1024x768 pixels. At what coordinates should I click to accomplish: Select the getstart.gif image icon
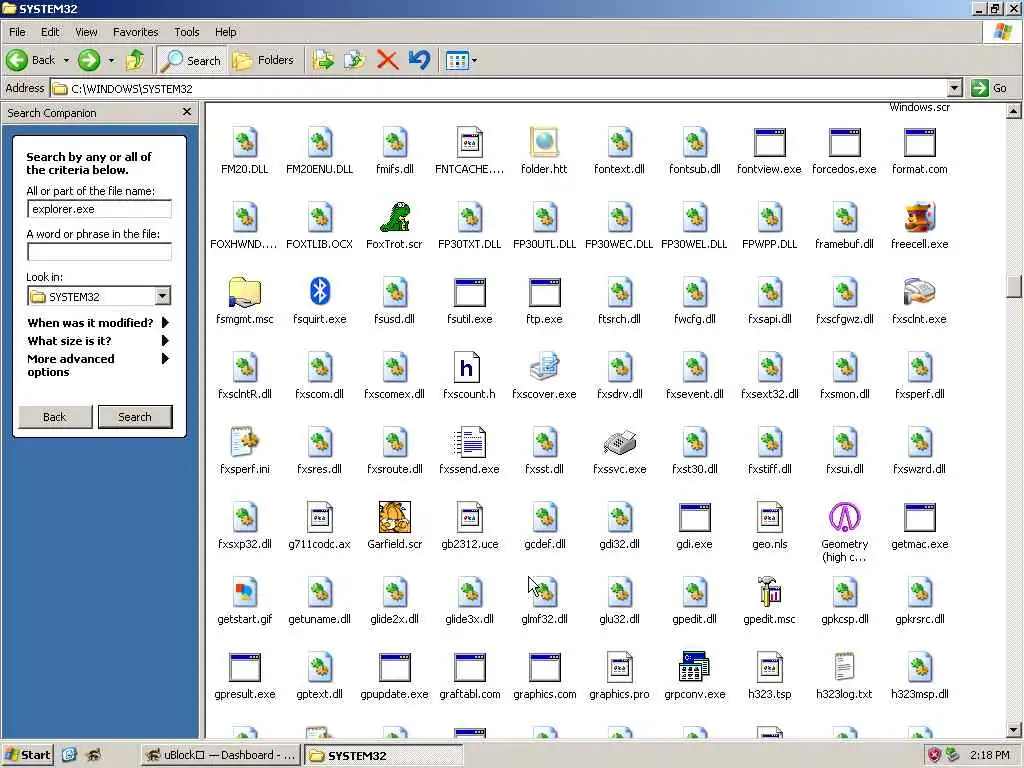tap(245, 592)
